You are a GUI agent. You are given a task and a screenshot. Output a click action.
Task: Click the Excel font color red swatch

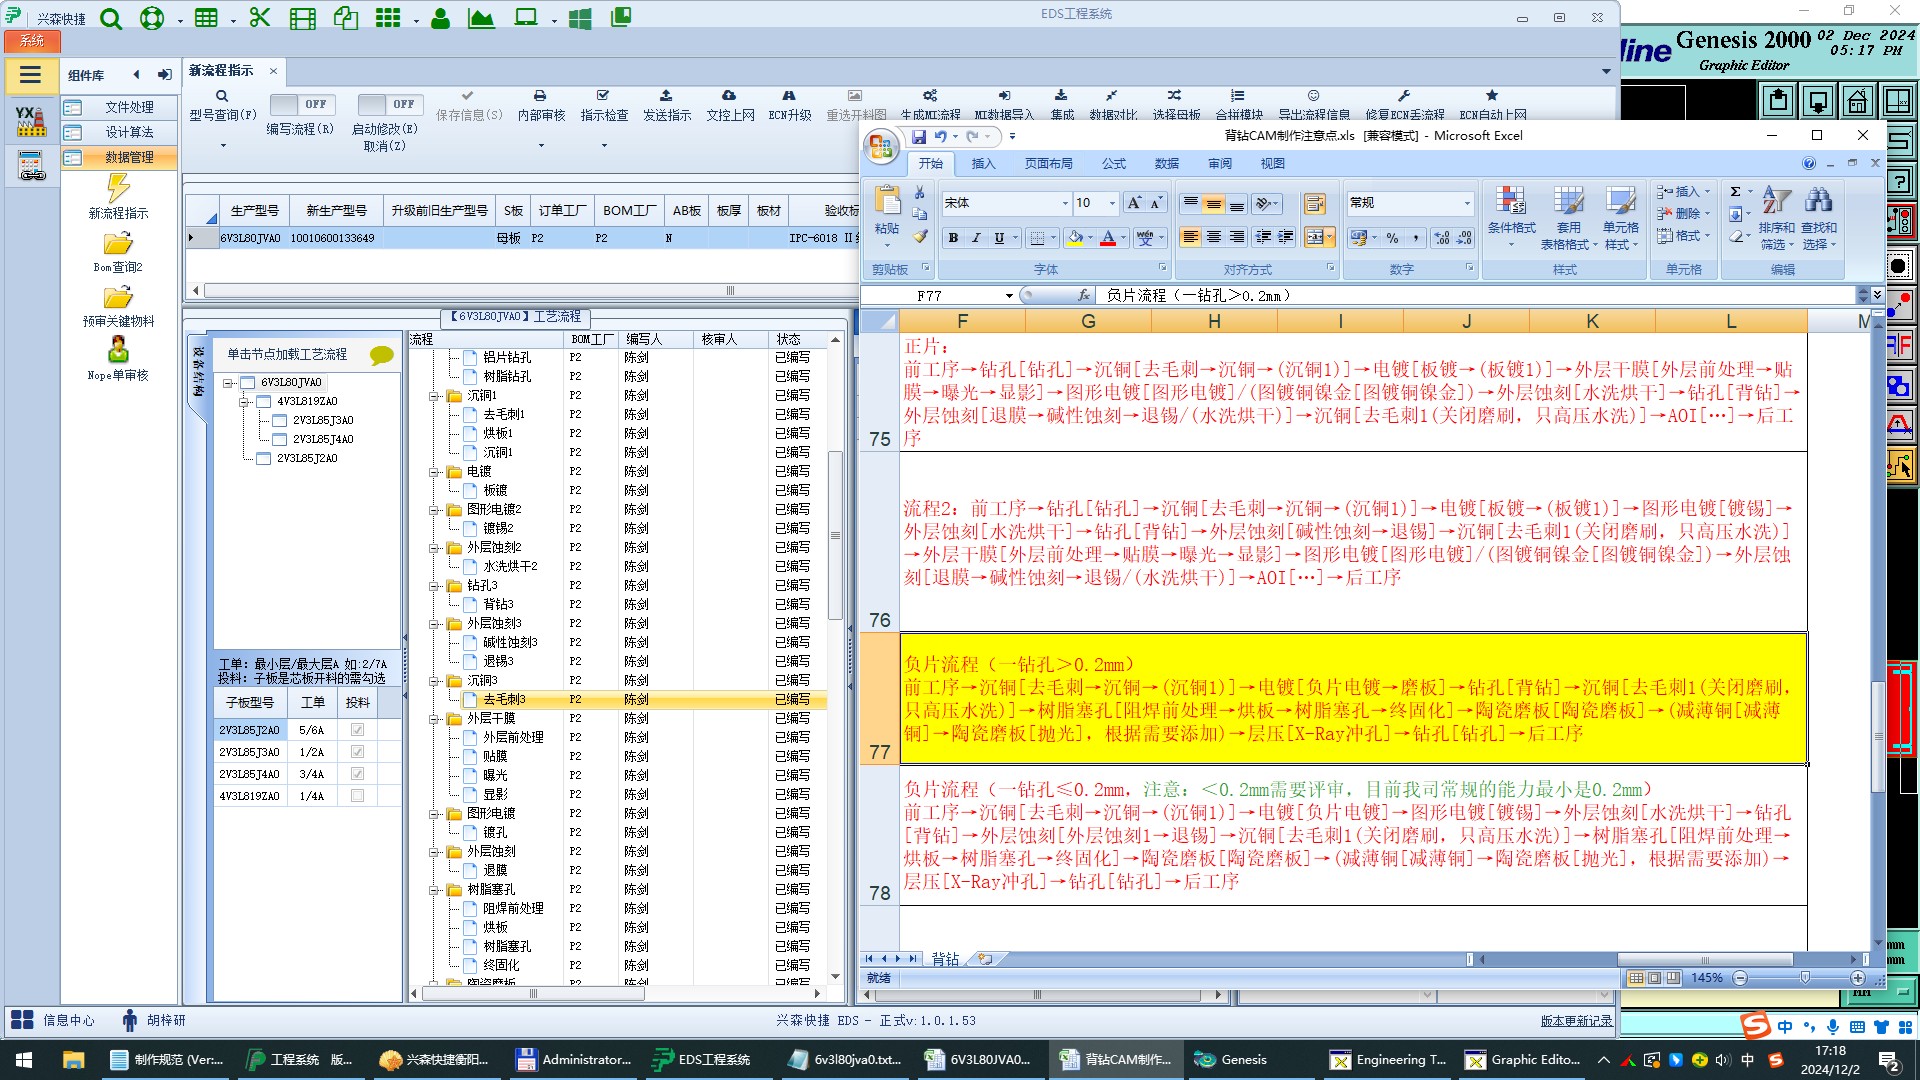pos(1108,238)
